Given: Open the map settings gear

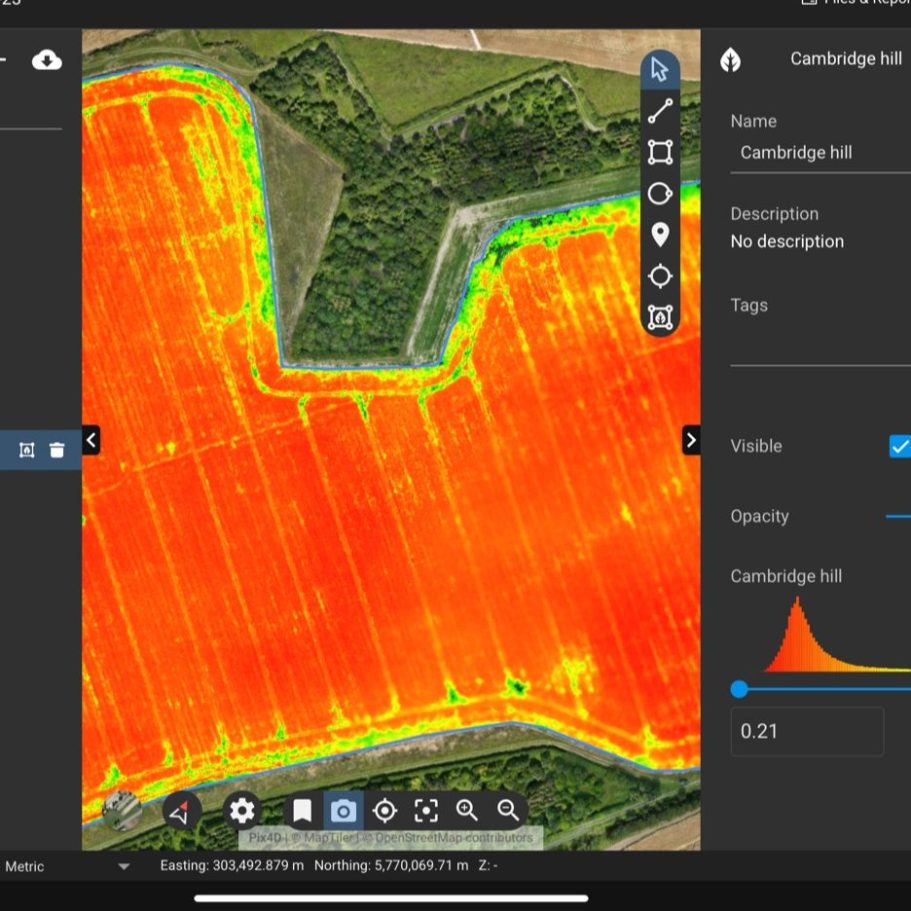Looking at the screenshot, I should point(240,810).
